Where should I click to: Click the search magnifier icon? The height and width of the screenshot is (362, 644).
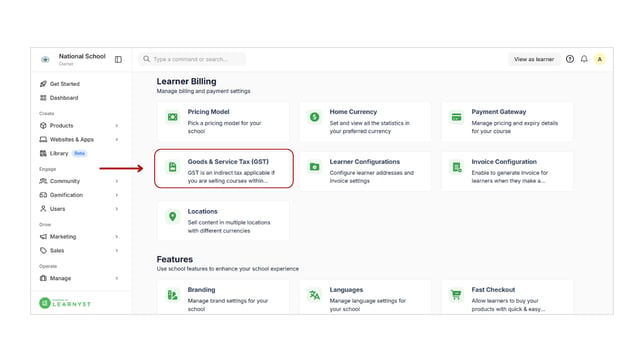pyautogui.click(x=146, y=59)
